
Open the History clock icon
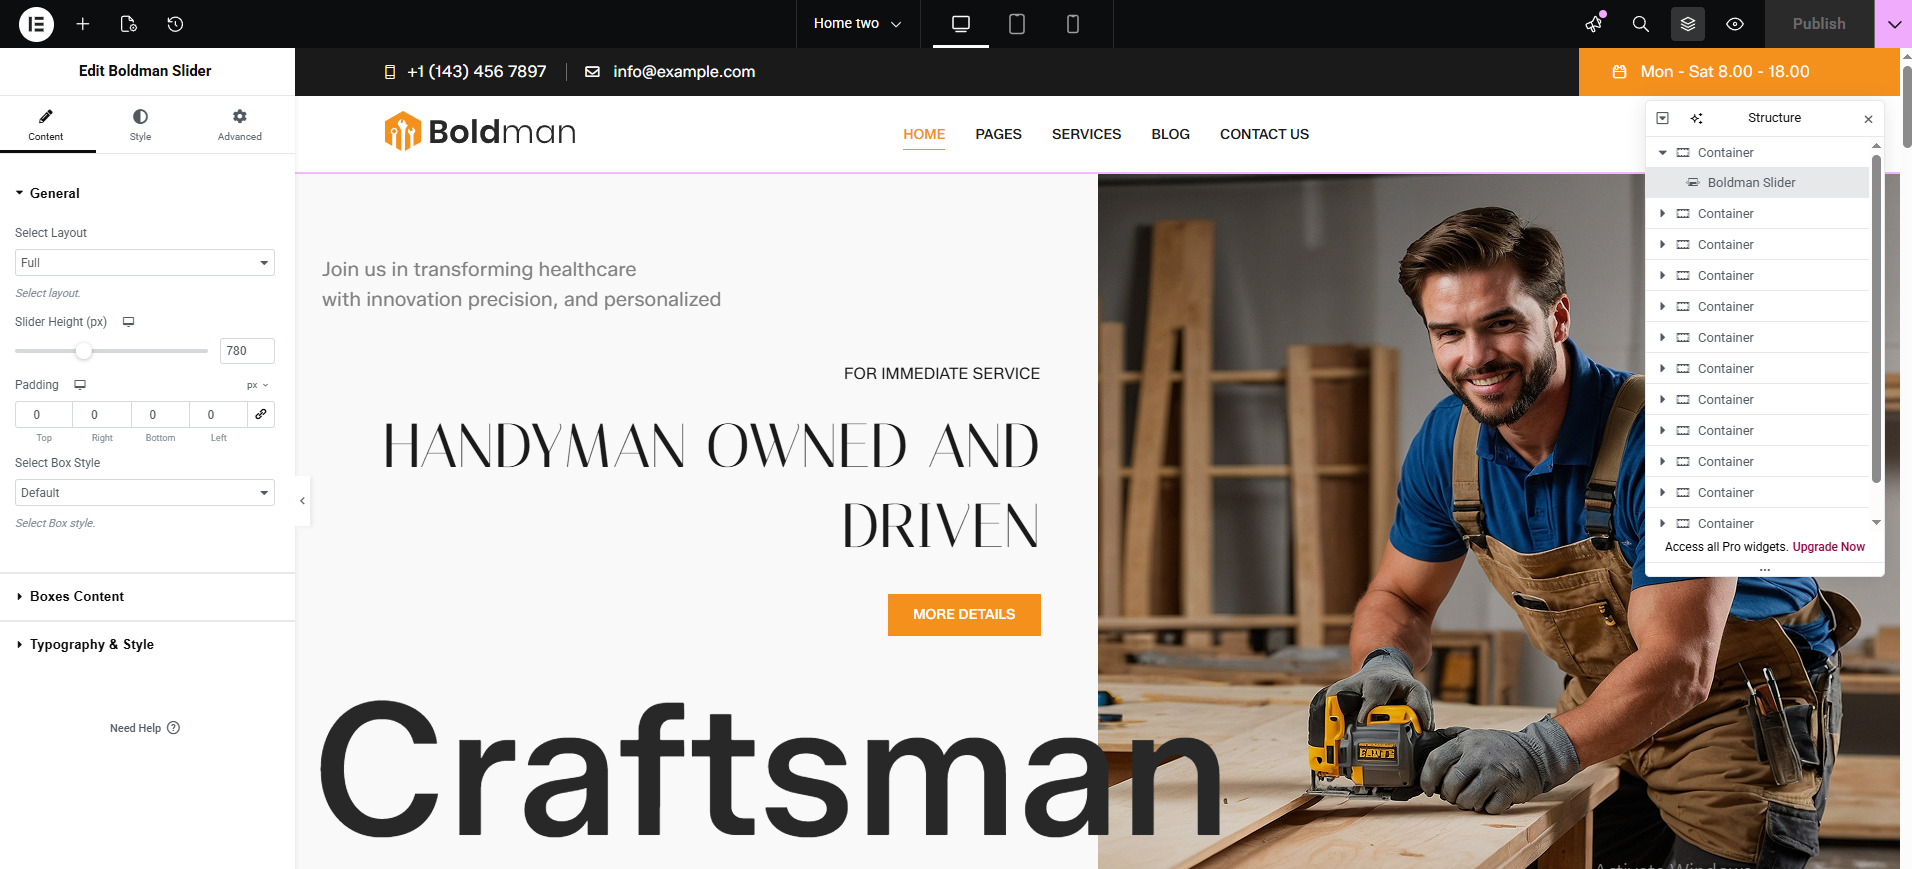[175, 24]
